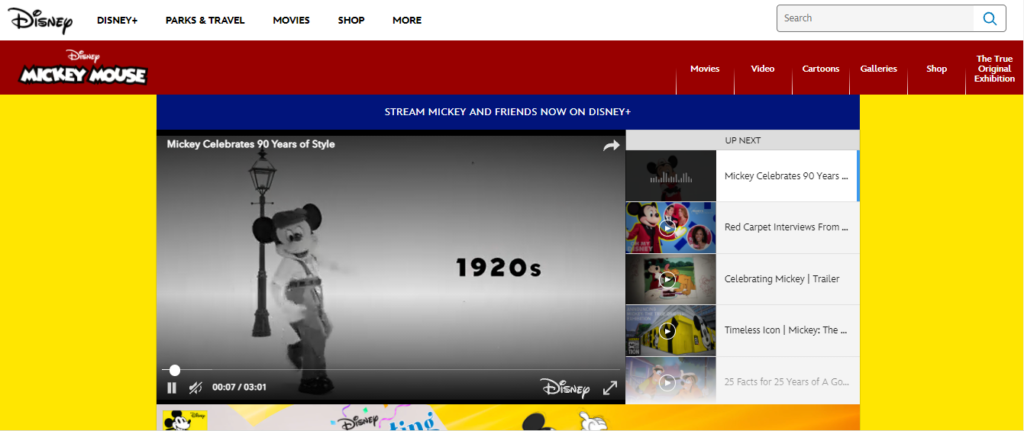The width and height of the screenshot is (1024, 431).
Task: Select 'Timeless Icon | Mickey: The' title
Action: point(786,330)
